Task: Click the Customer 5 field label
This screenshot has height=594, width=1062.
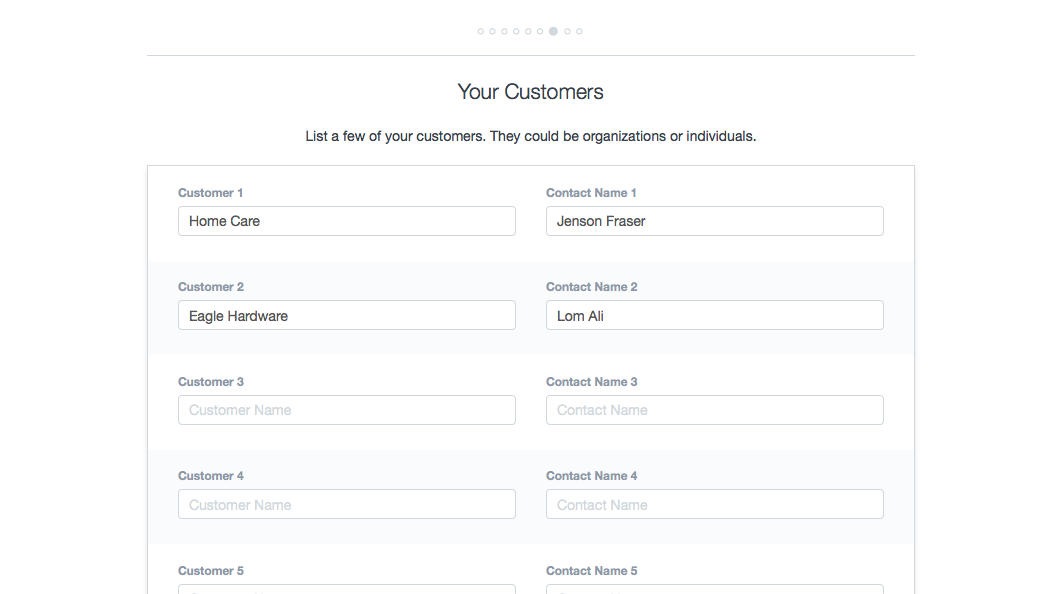Action: (x=211, y=571)
